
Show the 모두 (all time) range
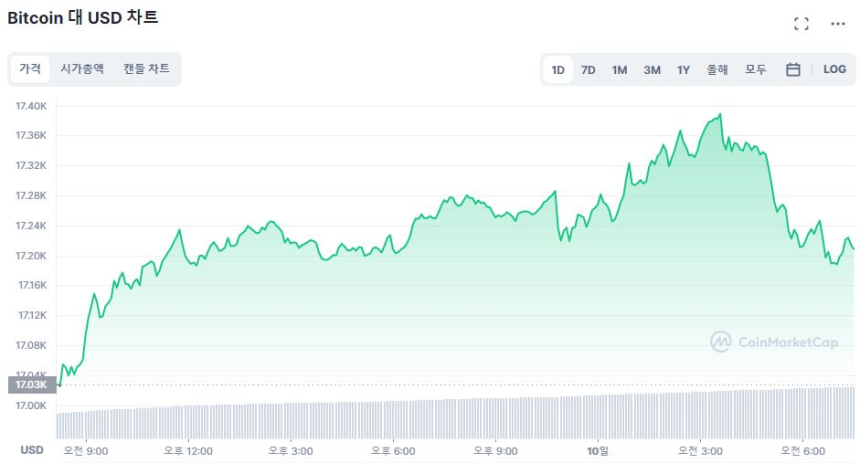[755, 70]
